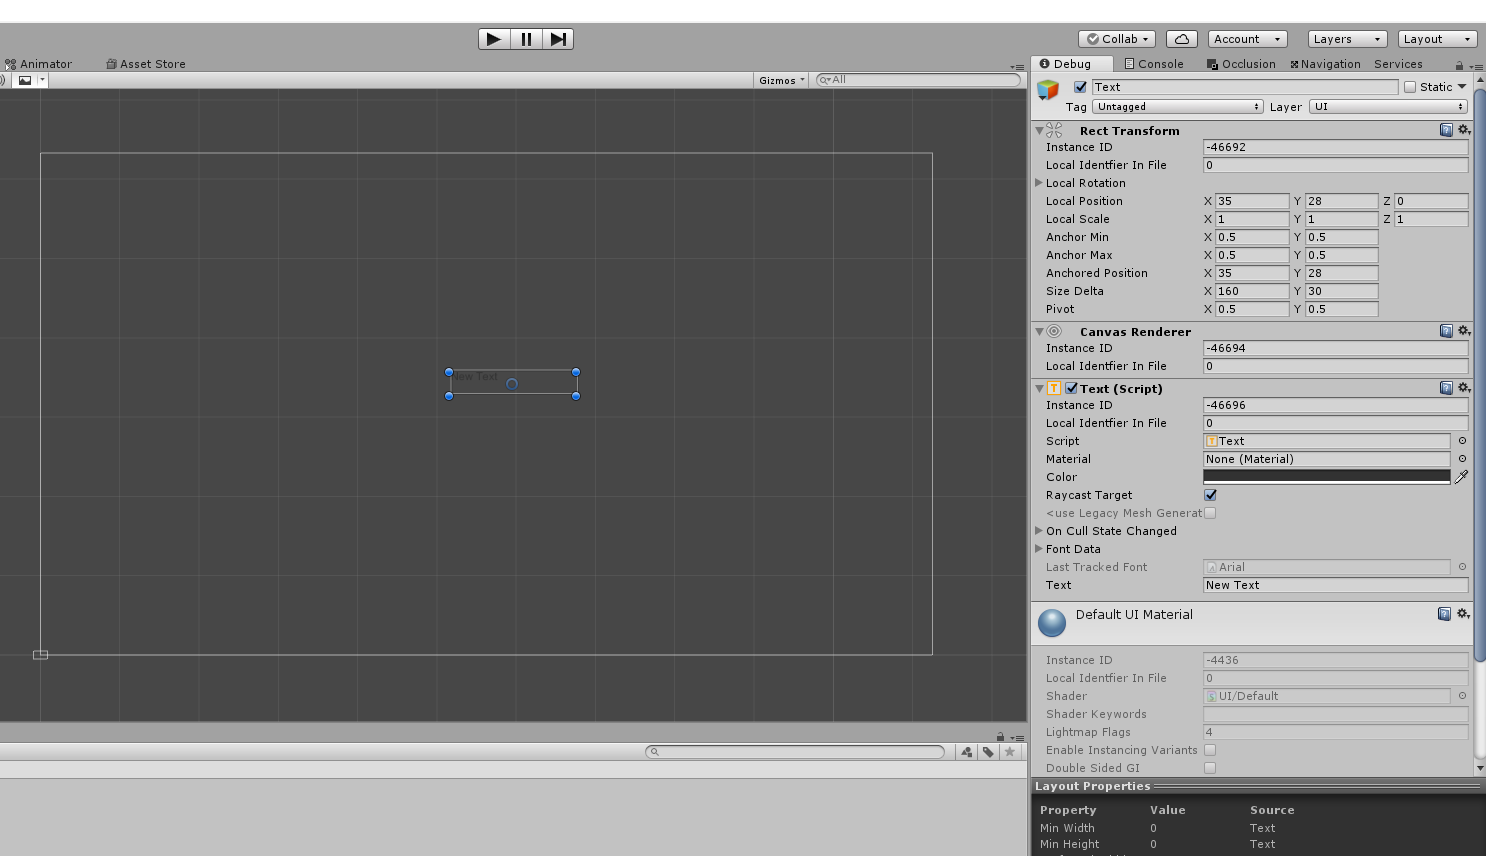Click the Material field object picker circle

click(1462, 459)
